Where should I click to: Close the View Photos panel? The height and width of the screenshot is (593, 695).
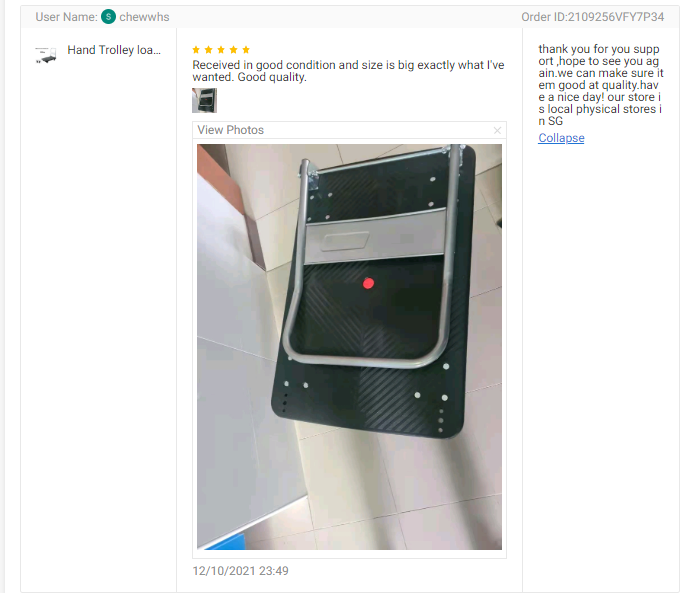[497, 130]
